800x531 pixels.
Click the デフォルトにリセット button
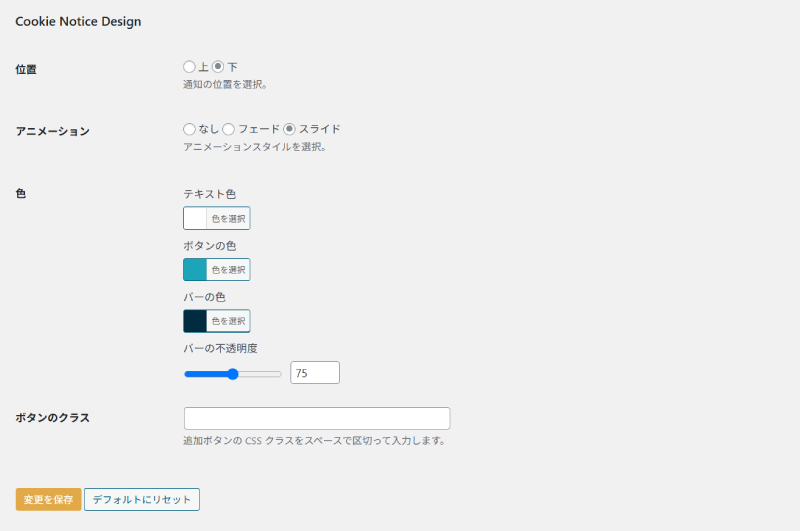(x=142, y=499)
